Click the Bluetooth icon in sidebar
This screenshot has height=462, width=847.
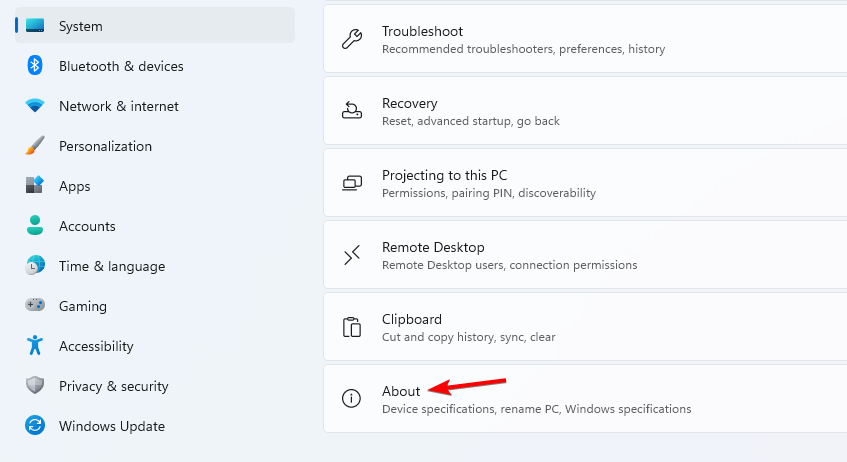(35, 66)
